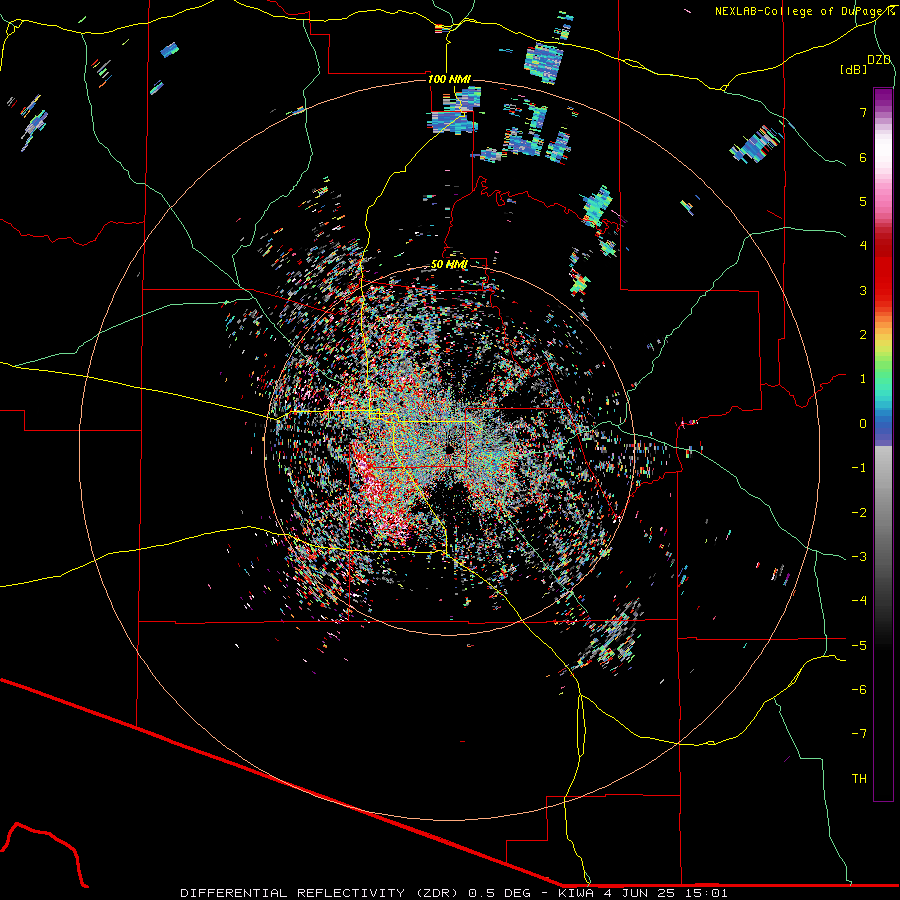Click the legend label 4
900x900 pixels.
point(863,246)
